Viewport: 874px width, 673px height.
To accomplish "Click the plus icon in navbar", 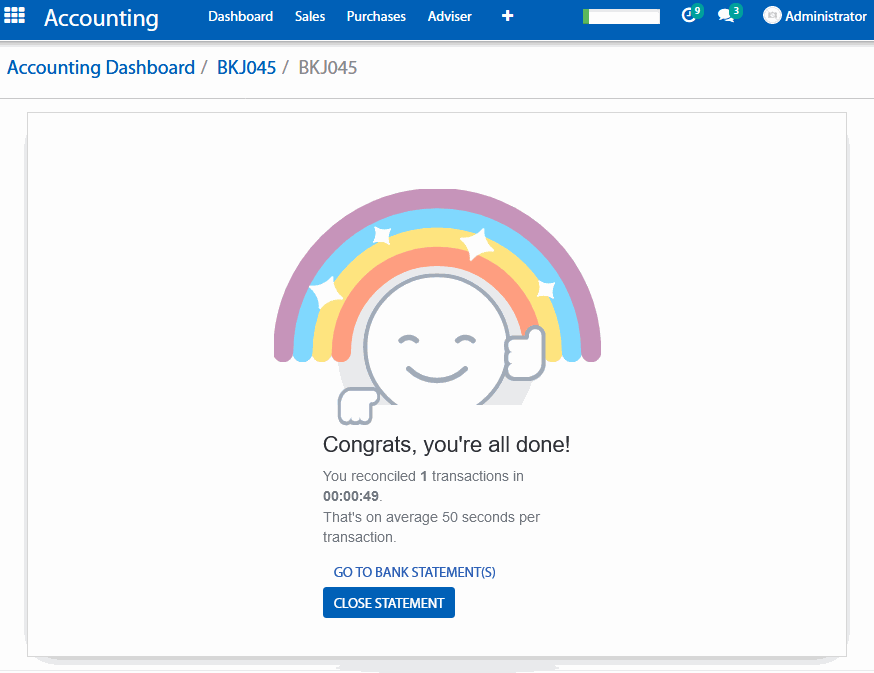I will [507, 17].
